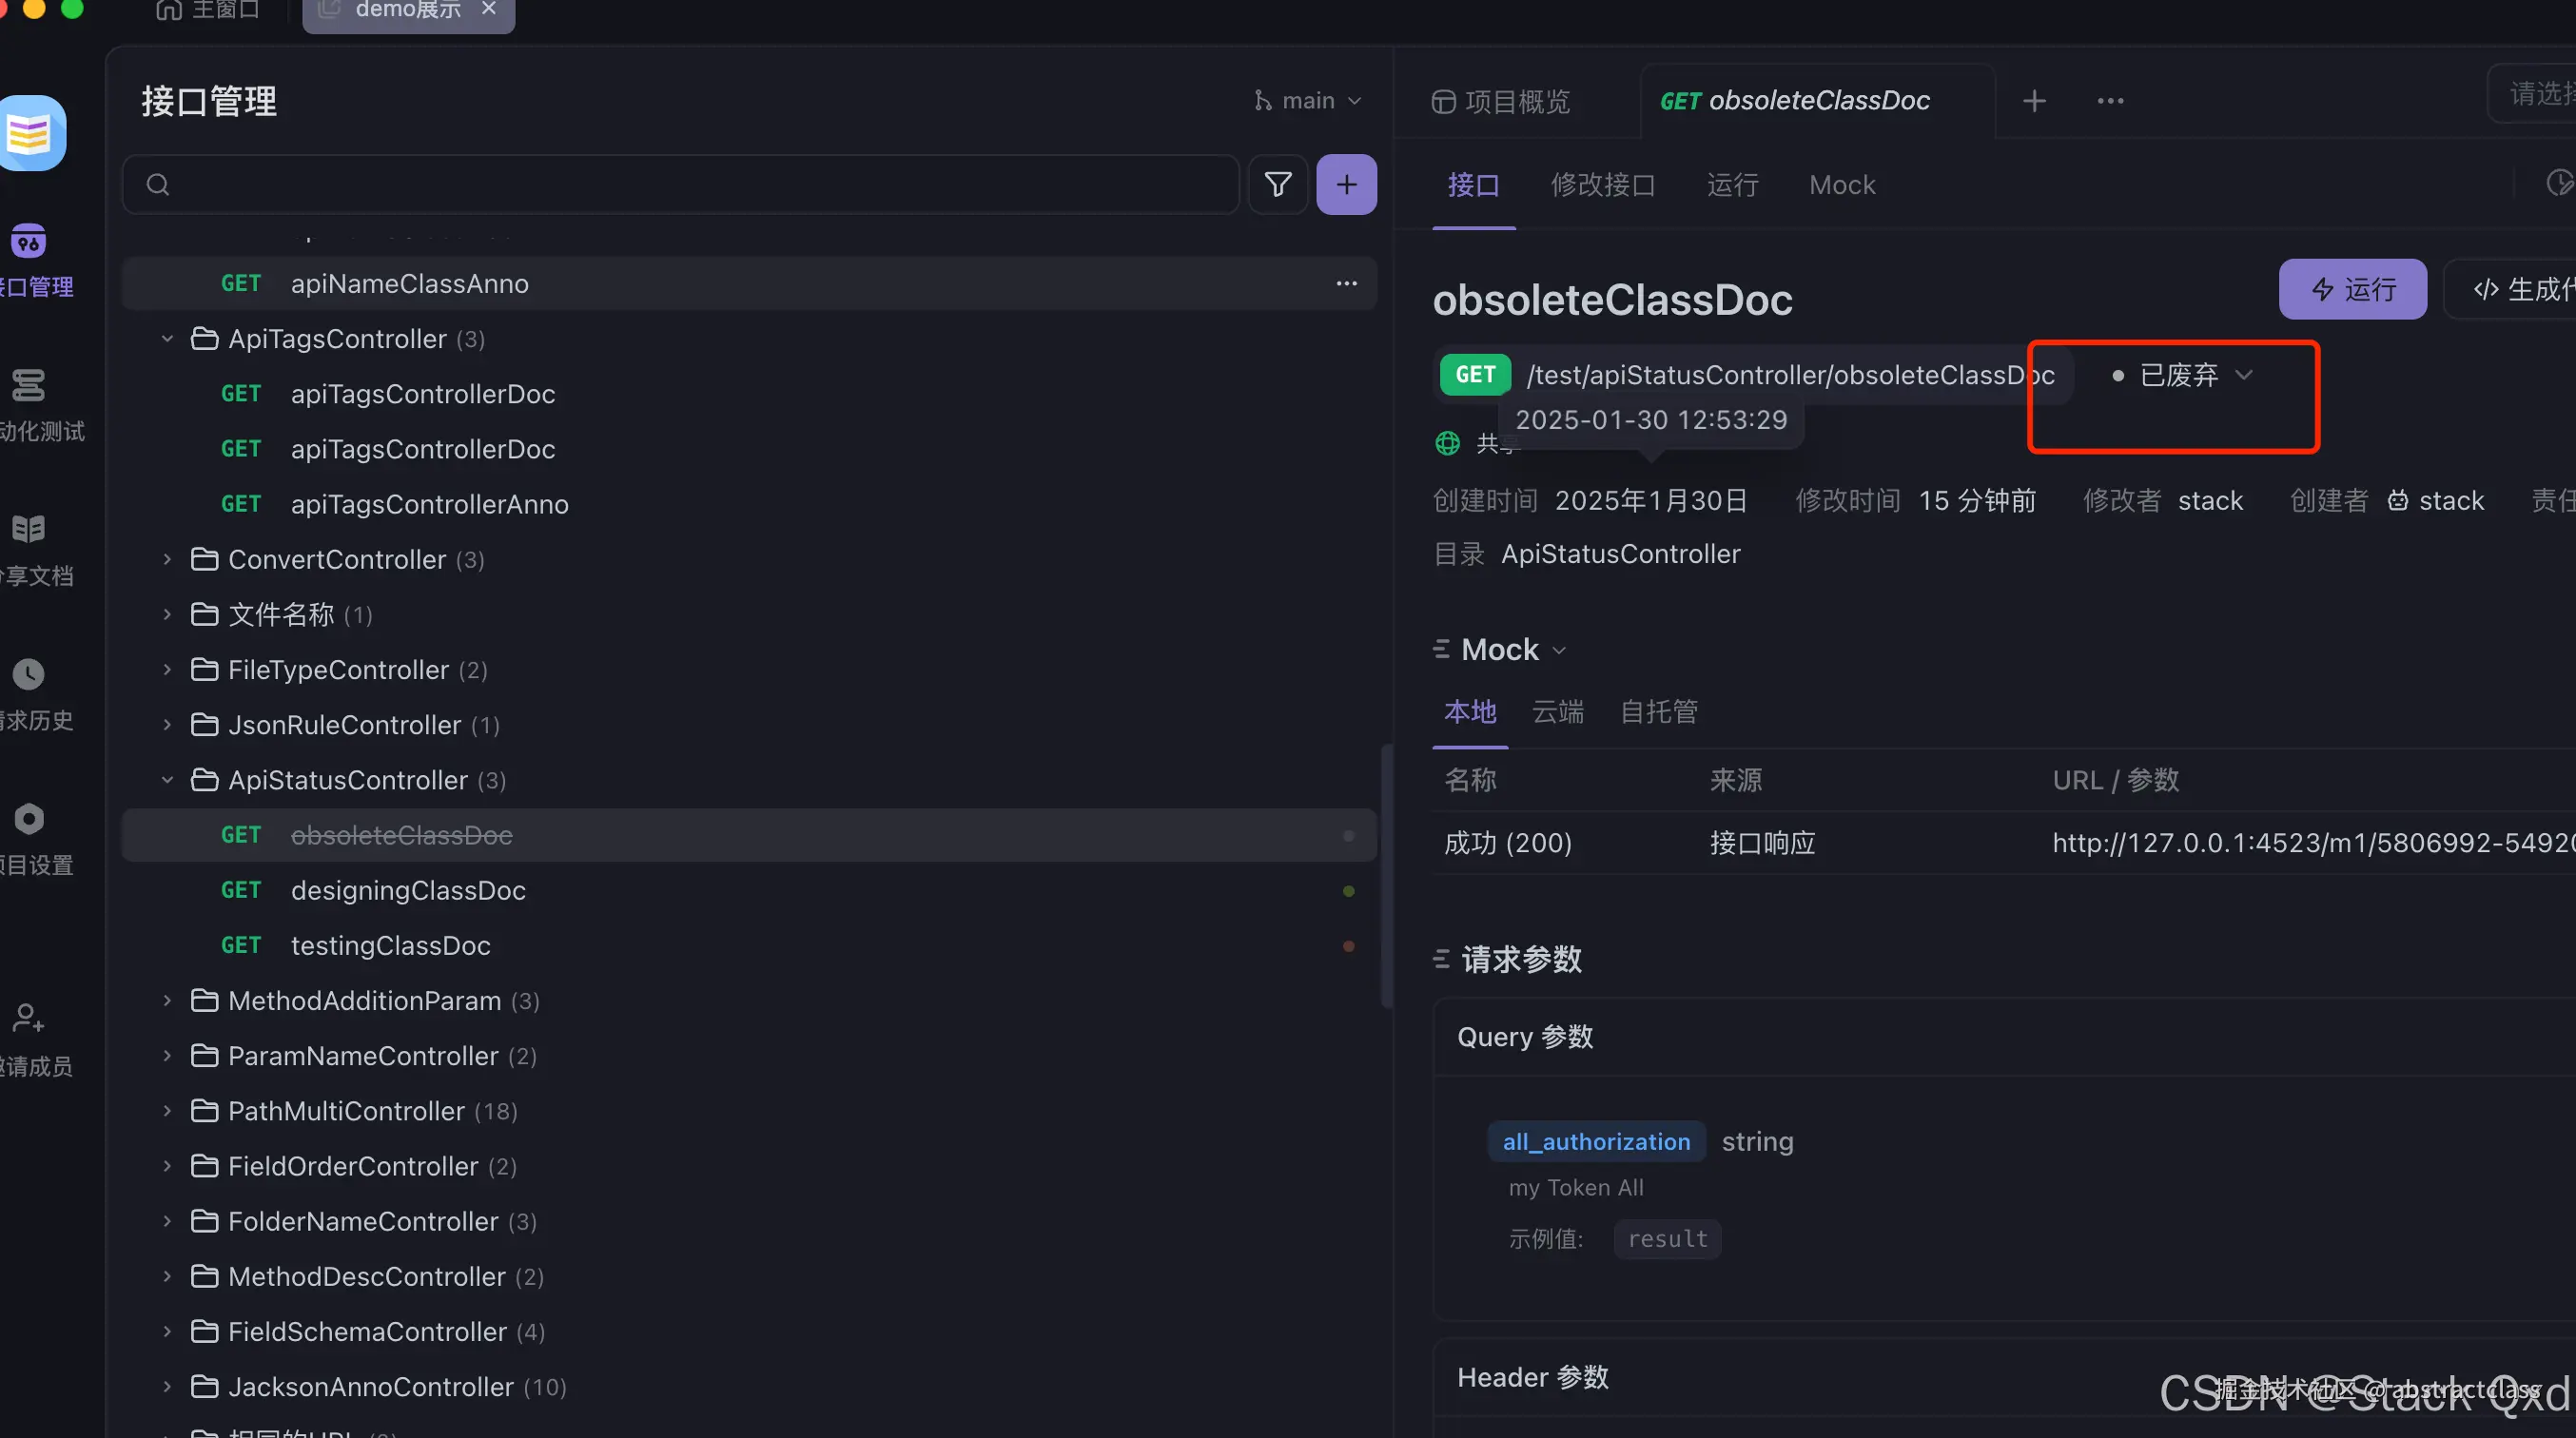Open more options on apiNameClassAnno row
The height and width of the screenshot is (1438, 2576).
(x=1347, y=284)
